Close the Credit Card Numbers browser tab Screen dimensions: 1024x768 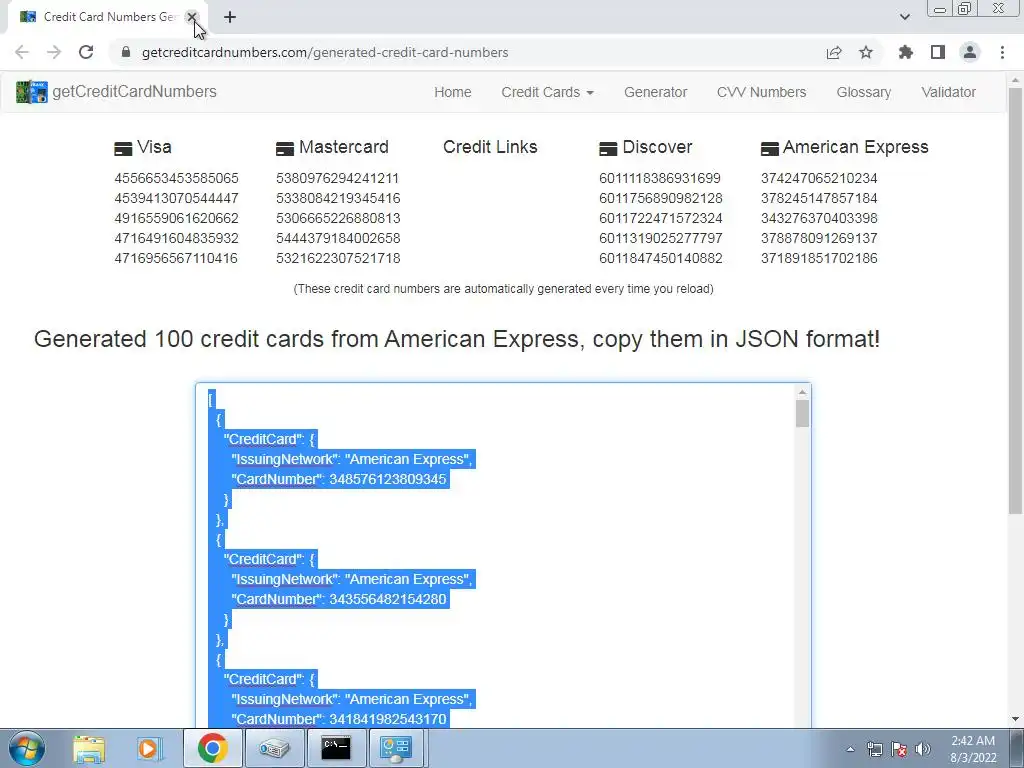[x=191, y=17]
